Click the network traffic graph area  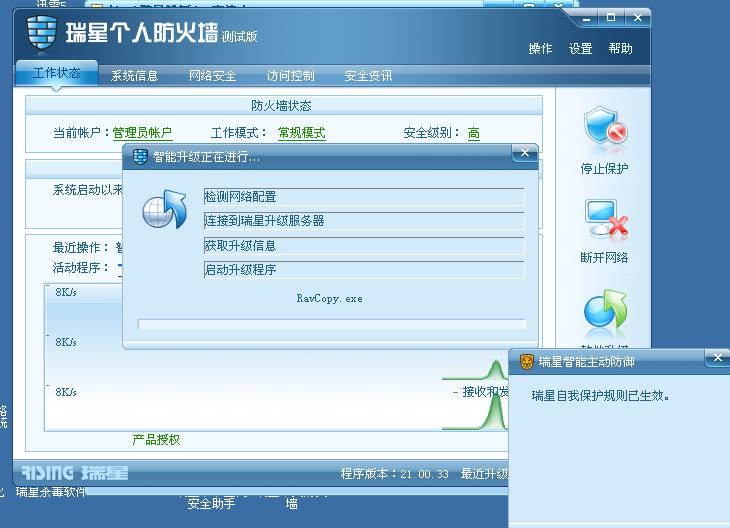tap(277, 358)
